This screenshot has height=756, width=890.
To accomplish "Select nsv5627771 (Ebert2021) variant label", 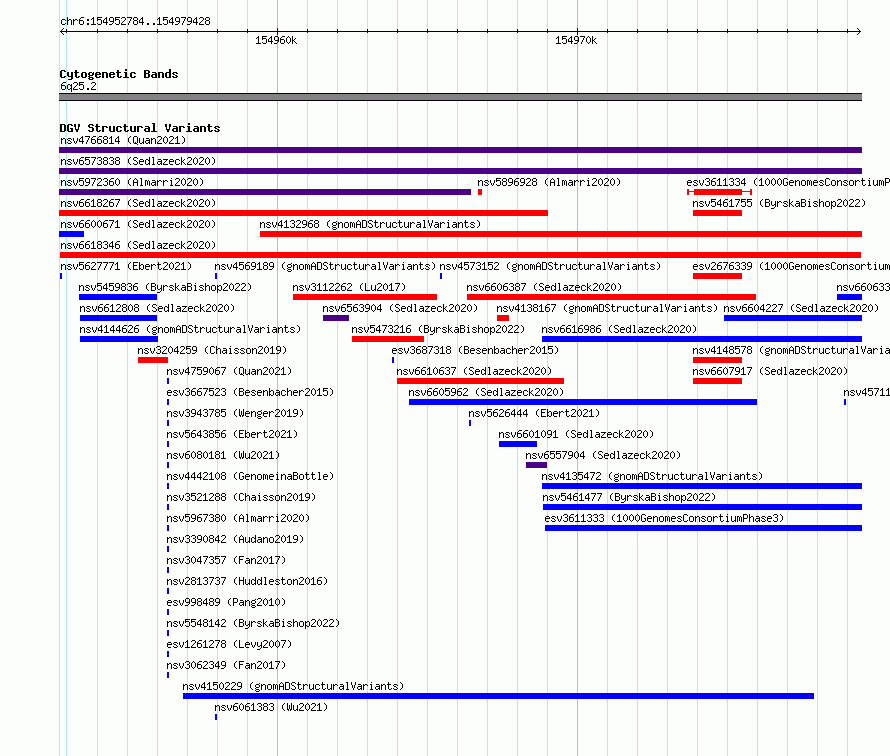I will (x=126, y=266).
